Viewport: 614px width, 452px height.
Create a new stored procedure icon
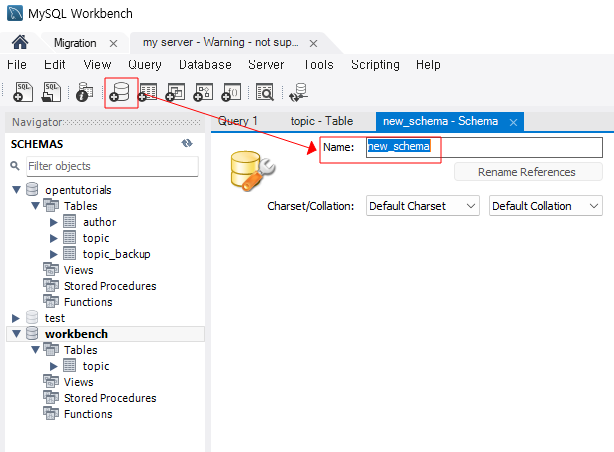[203, 92]
